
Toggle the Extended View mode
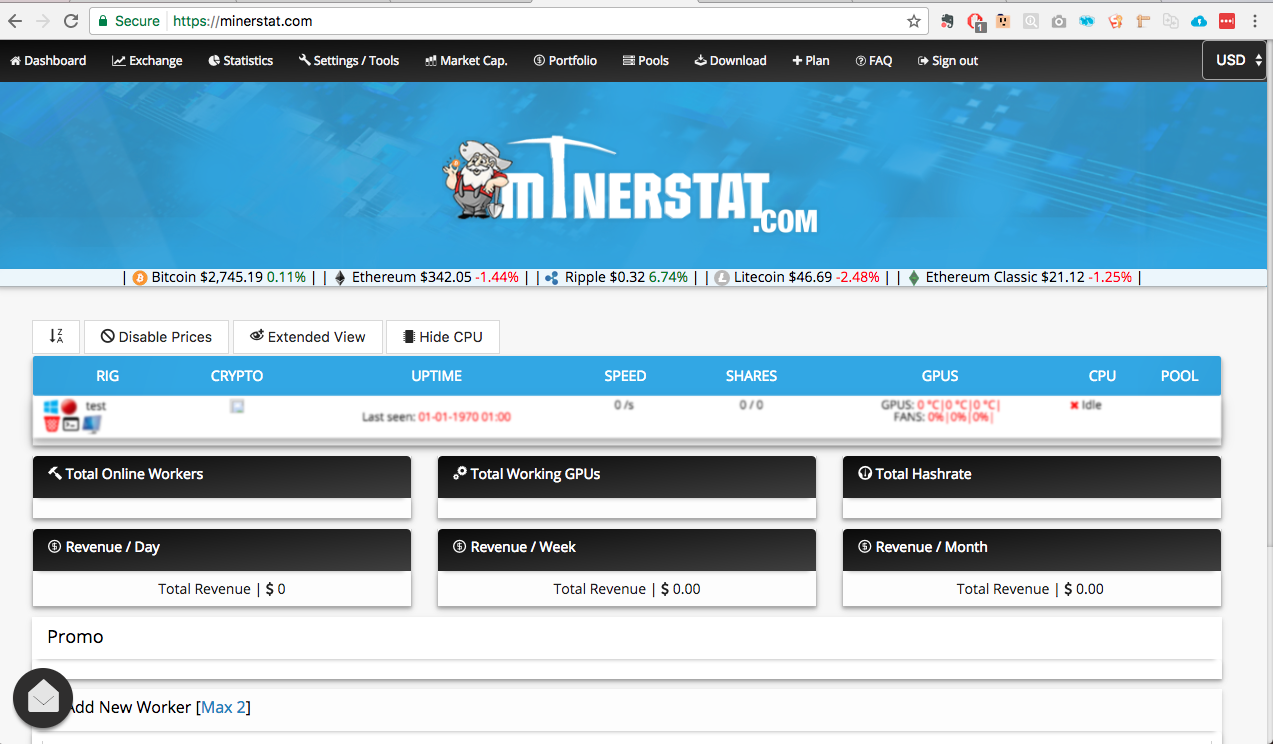307,337
